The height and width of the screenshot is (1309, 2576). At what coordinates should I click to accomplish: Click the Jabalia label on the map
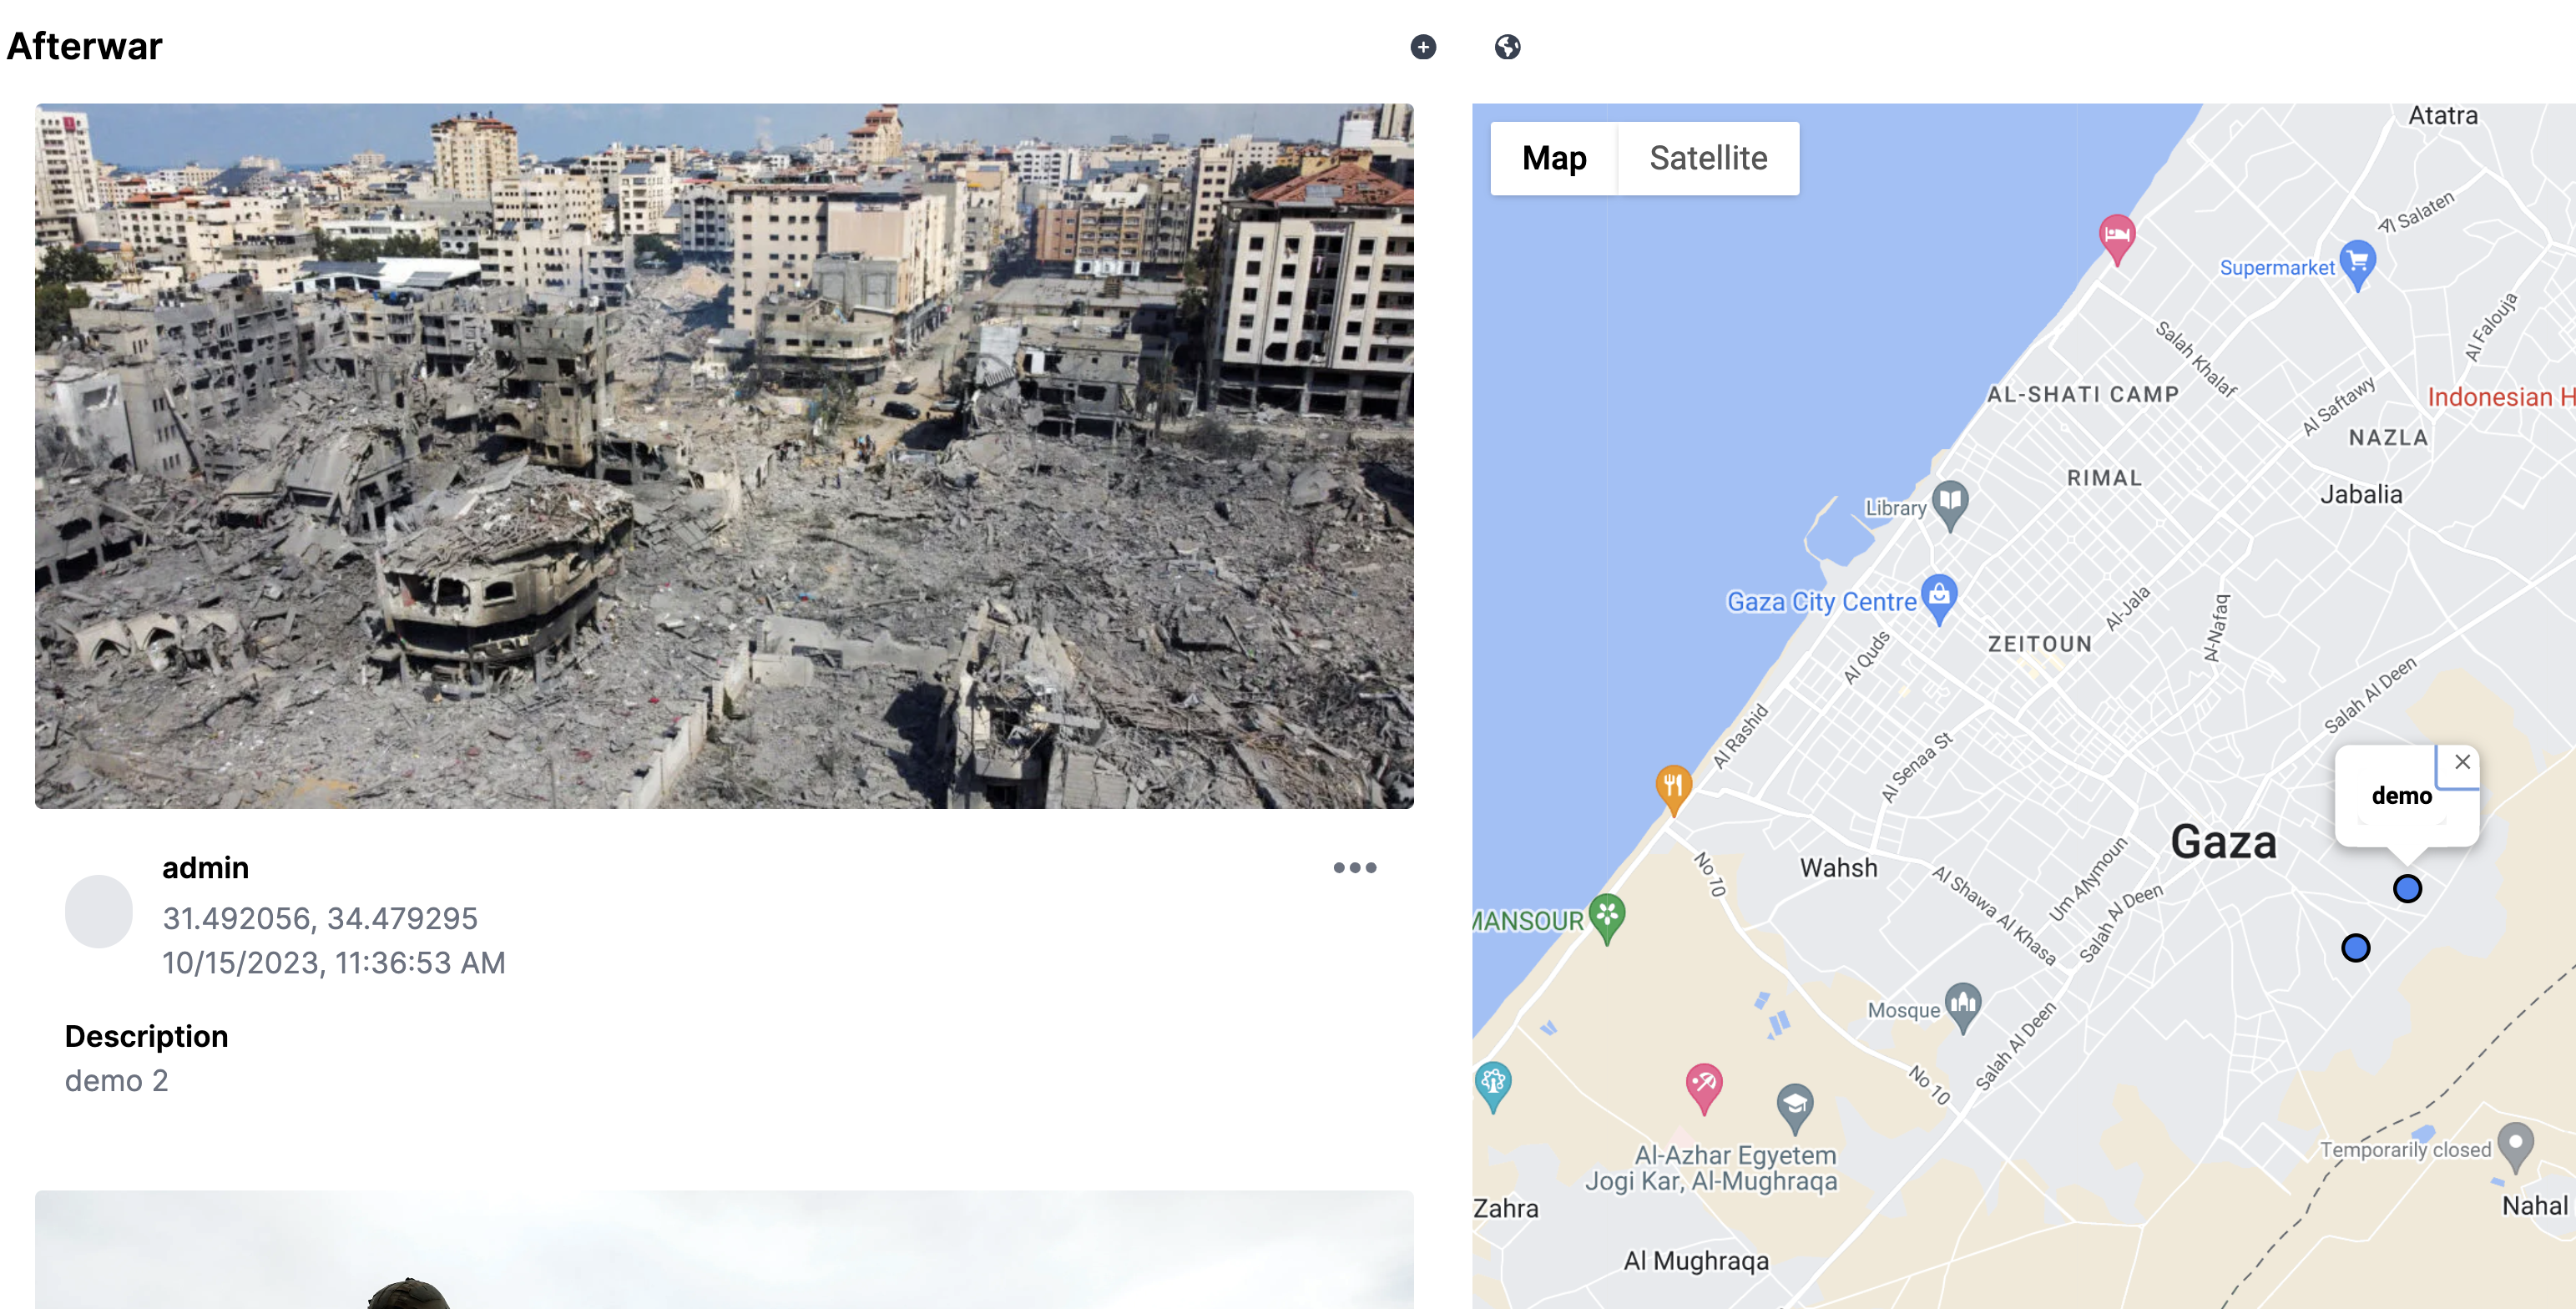(x=2360, y=494)
